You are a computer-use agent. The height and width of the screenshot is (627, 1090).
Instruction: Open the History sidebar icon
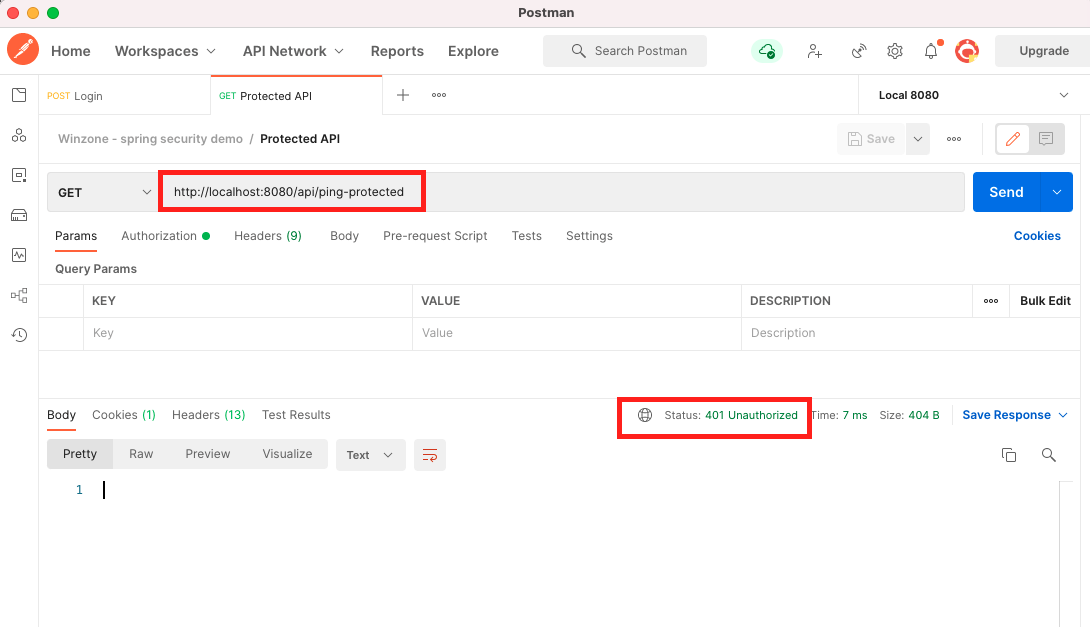click(x=19, y=335)
